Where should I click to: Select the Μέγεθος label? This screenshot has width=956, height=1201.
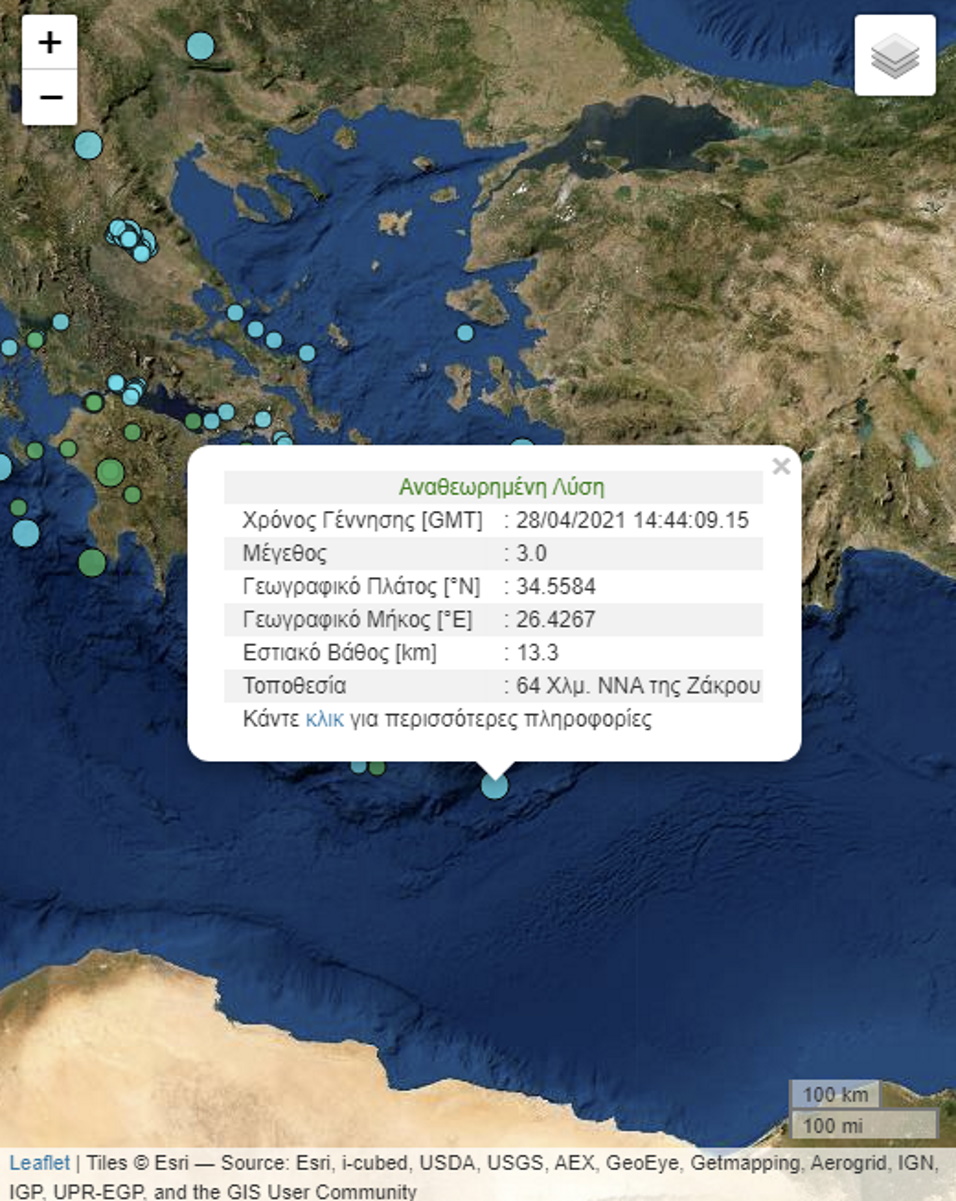(x=284, y=553)
